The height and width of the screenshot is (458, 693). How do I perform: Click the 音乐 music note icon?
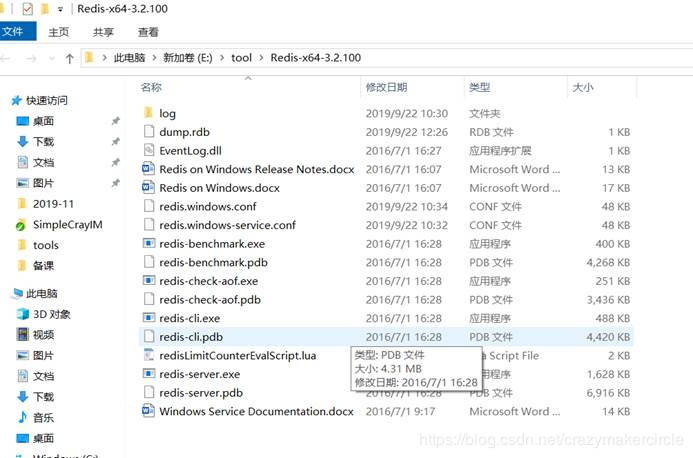(22, 417)
